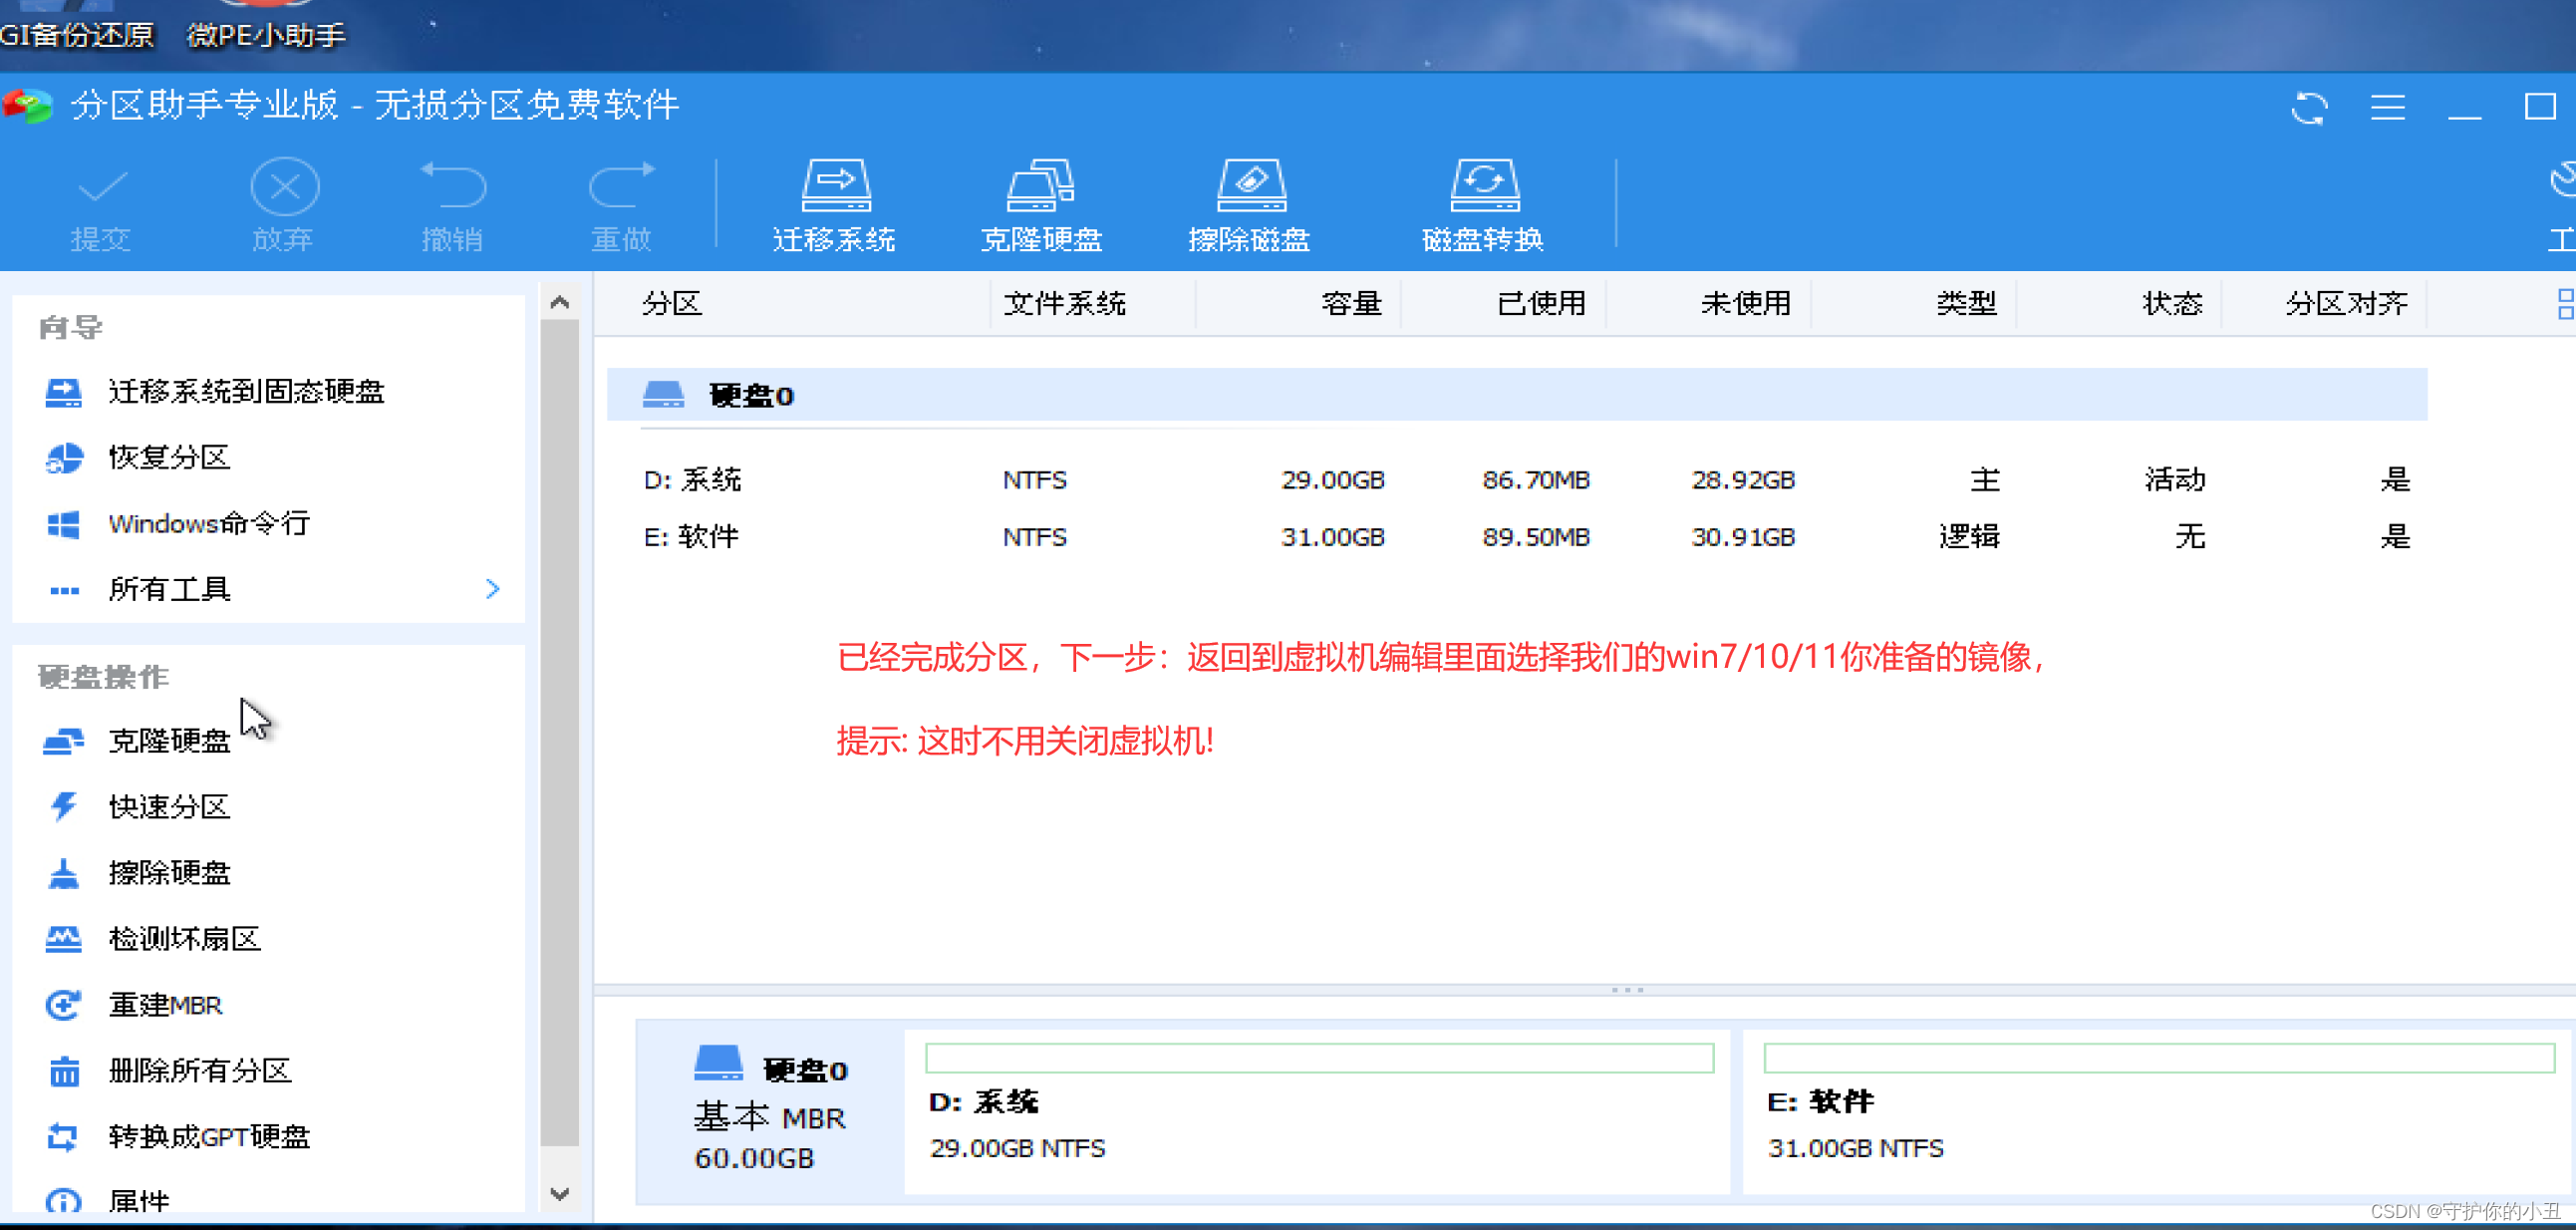Click the 撤销 undo arrow icon

(x=453, y=186)
